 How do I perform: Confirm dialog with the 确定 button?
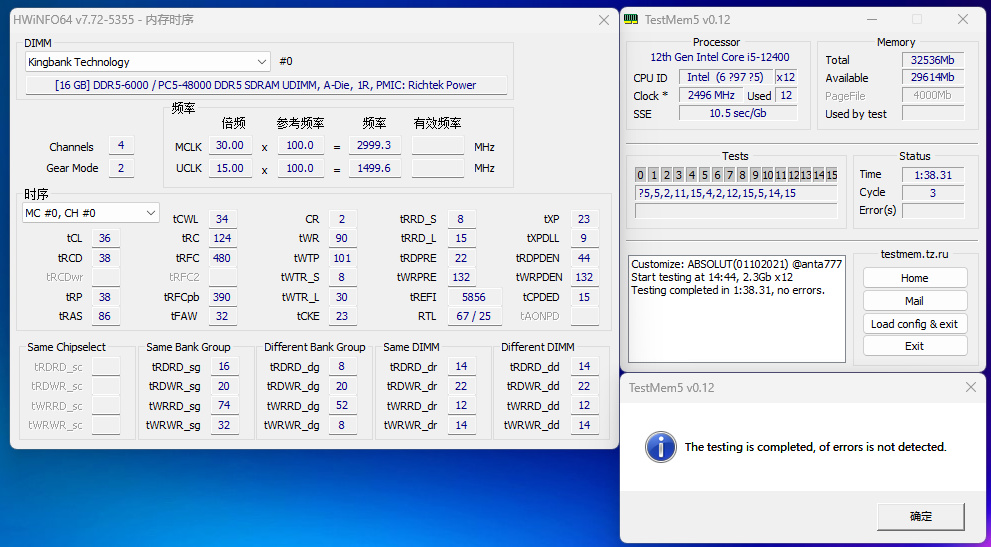(x=920, y=517)
